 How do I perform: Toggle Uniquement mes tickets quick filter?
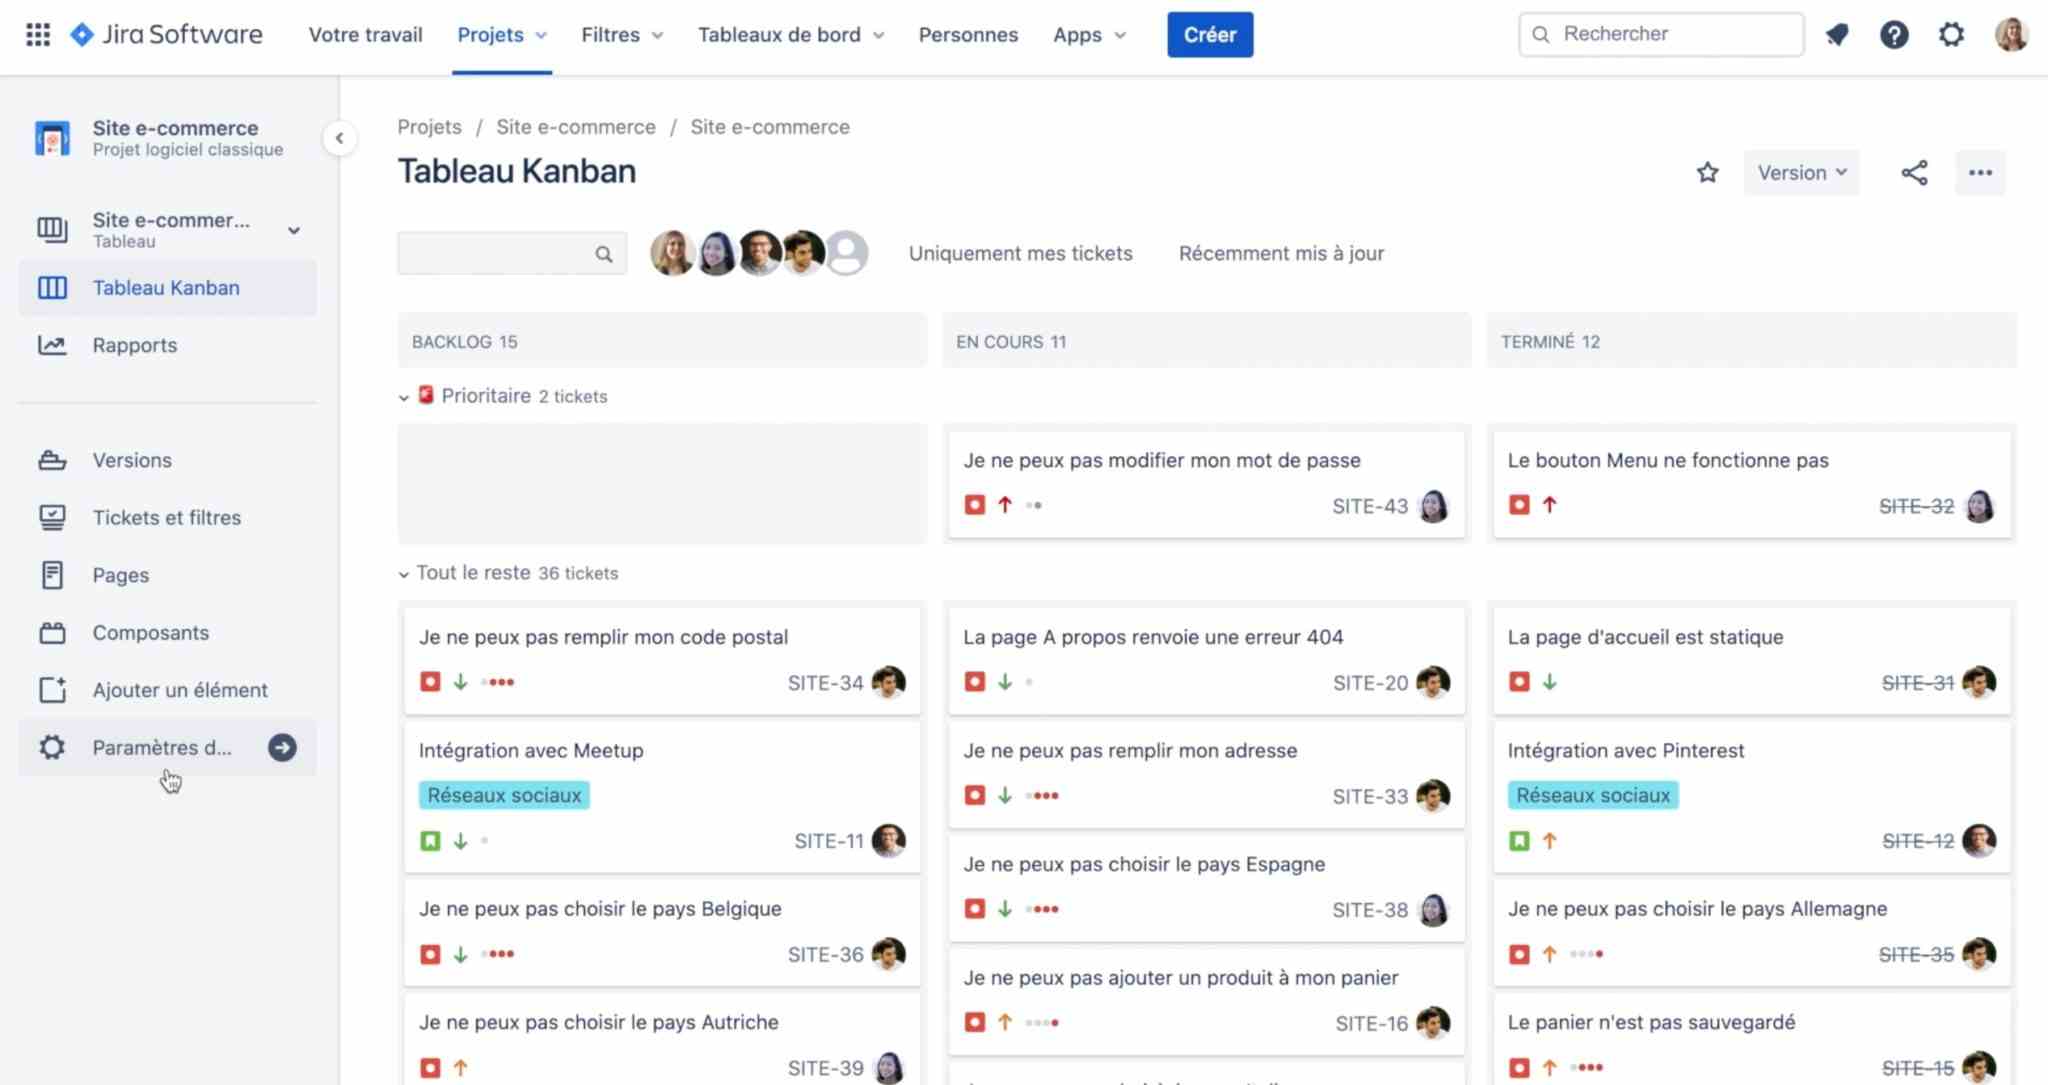1020,253
